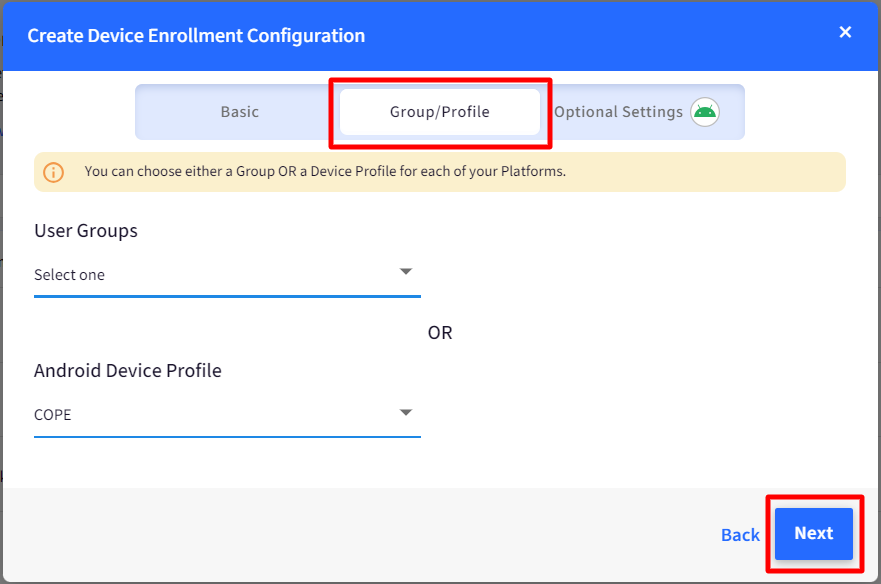The width and height of the screenshot is (881, 584).
Task: Click the Android Device Profile label
Action: click(x=128, y=371)
